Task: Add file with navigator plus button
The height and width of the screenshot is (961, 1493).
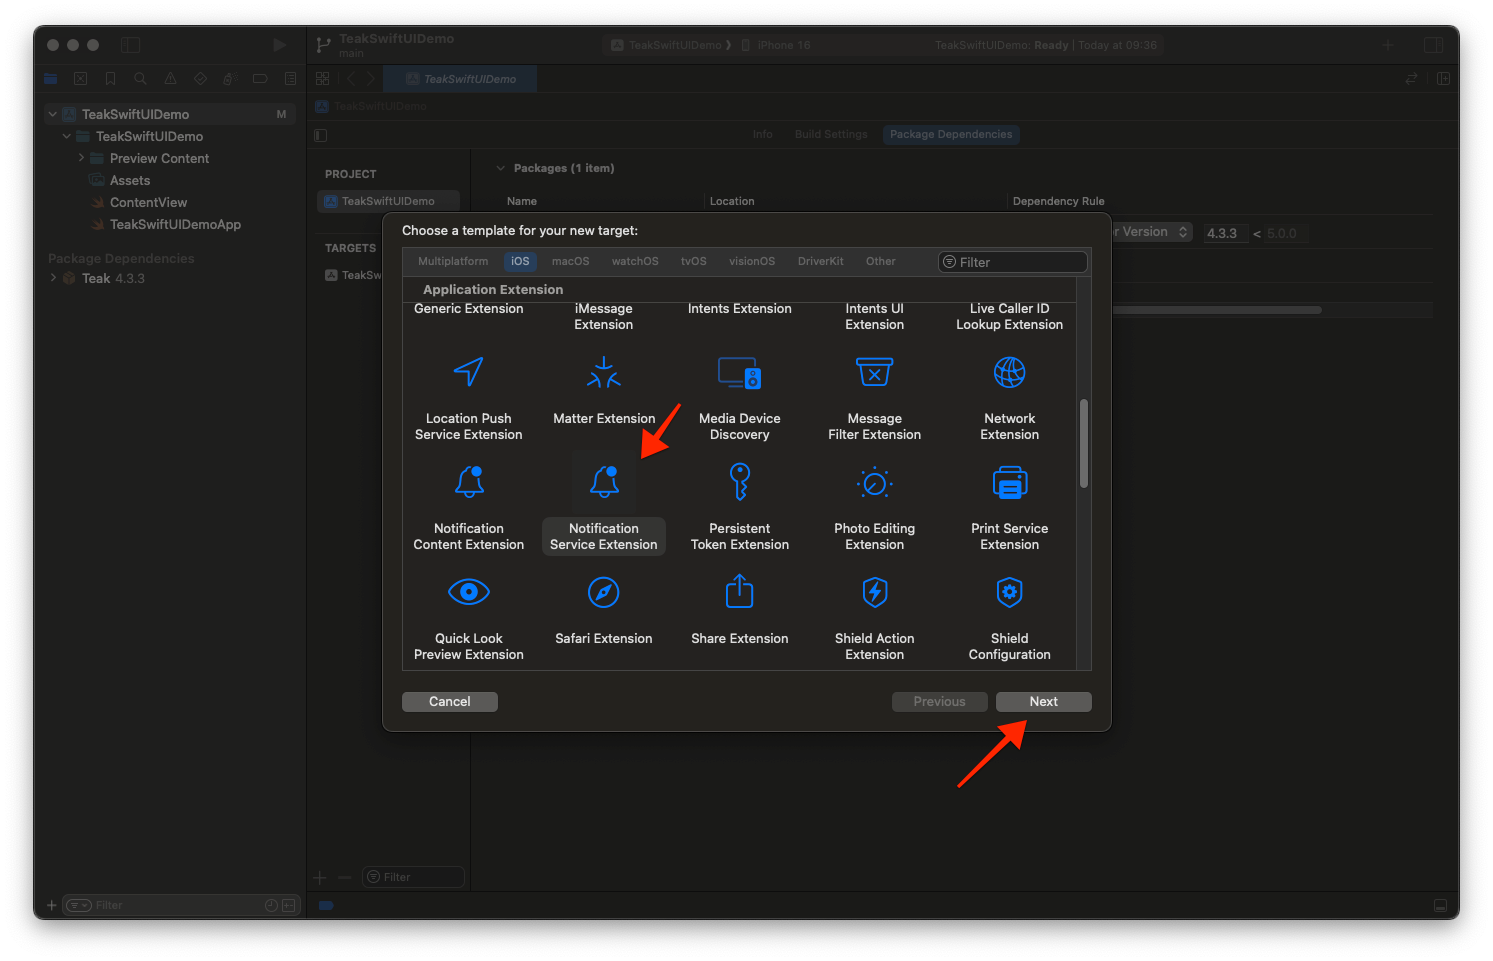Action: [51, 905]
